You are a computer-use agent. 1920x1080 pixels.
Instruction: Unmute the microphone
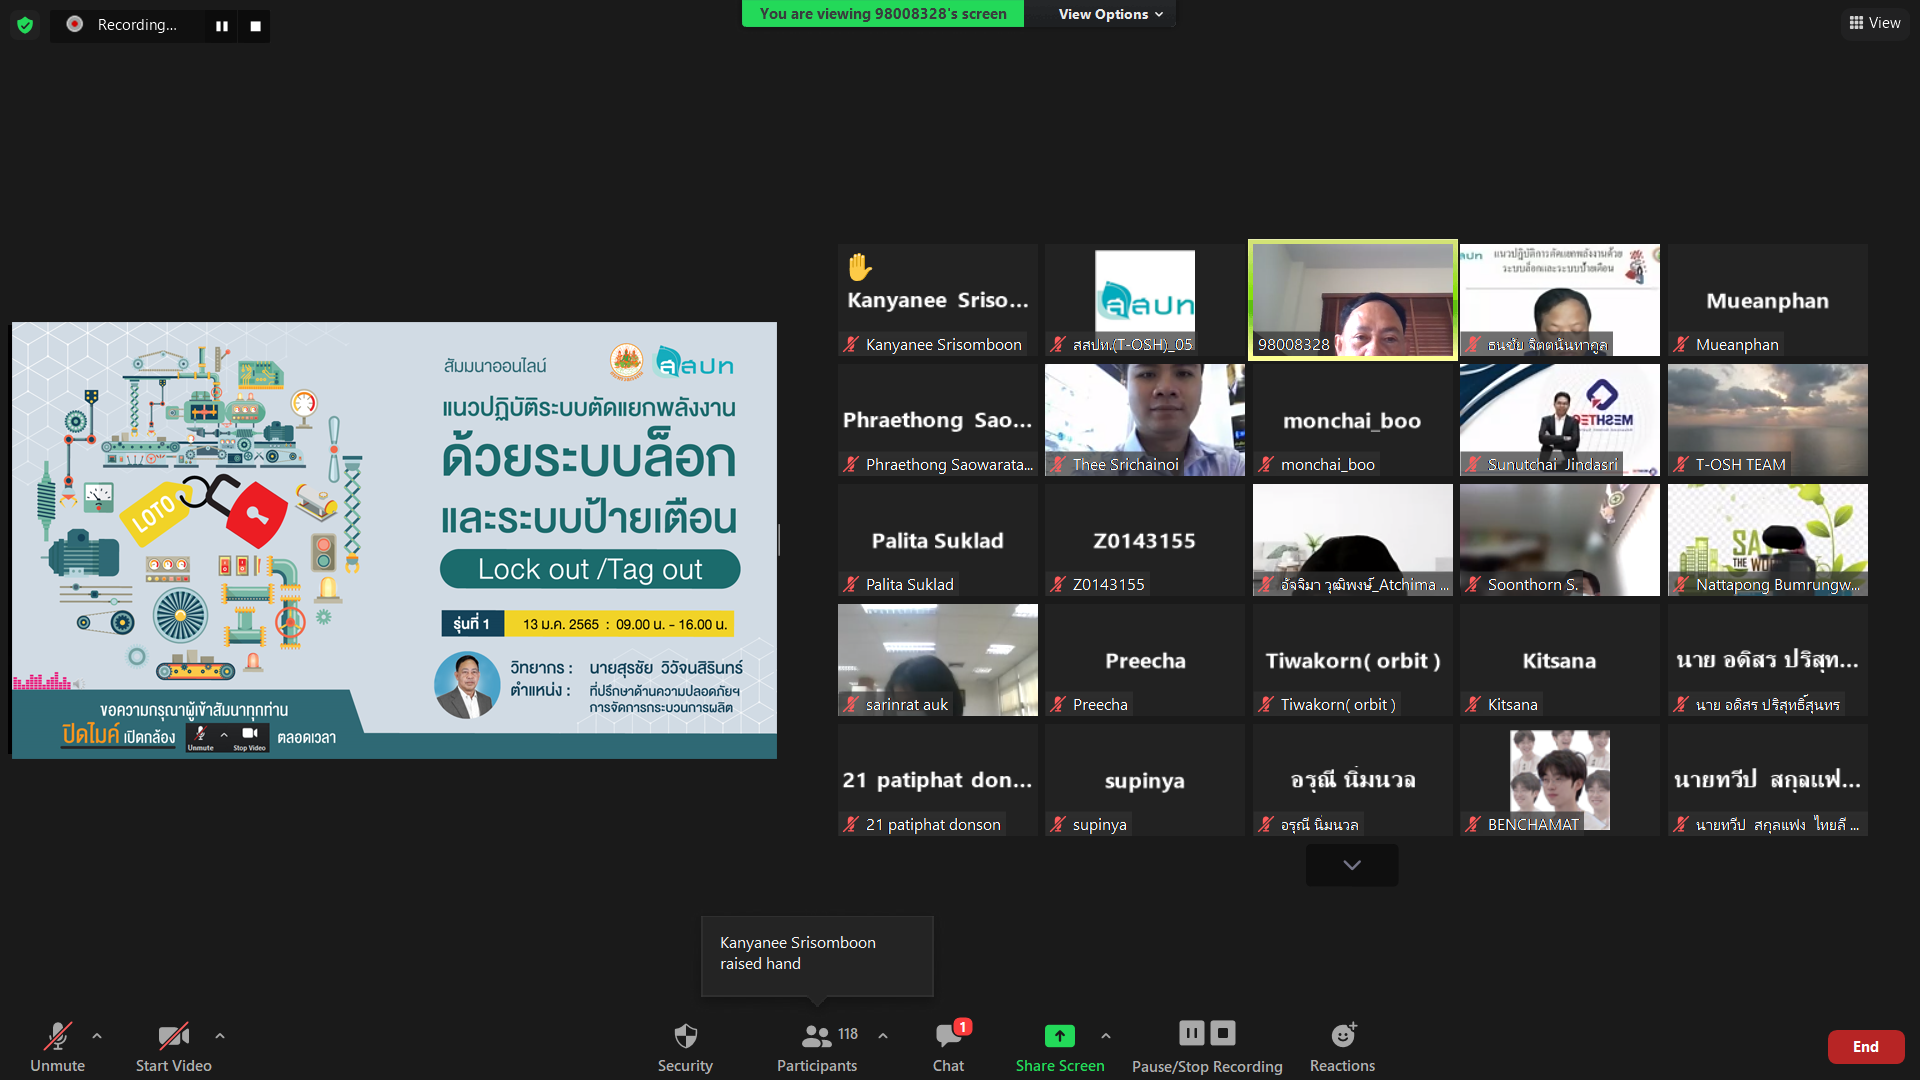coord(58,1046)
